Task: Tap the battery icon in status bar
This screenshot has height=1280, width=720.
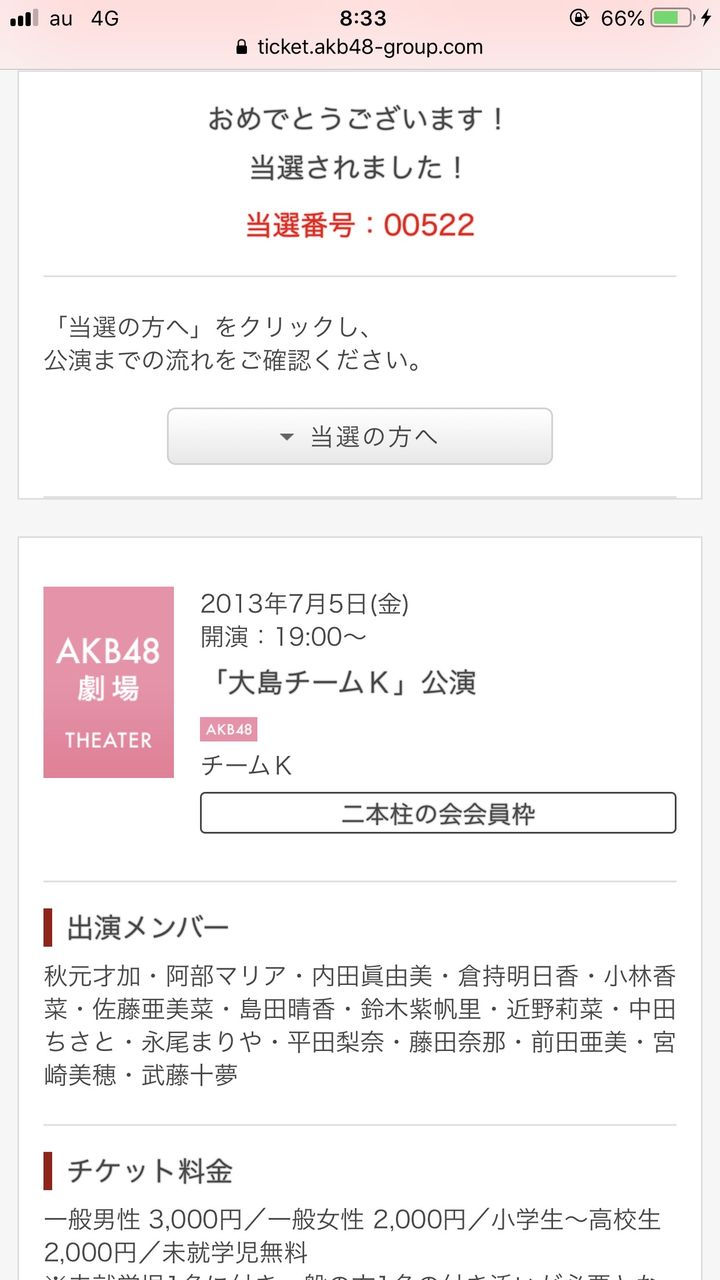Action: (672, 18)
